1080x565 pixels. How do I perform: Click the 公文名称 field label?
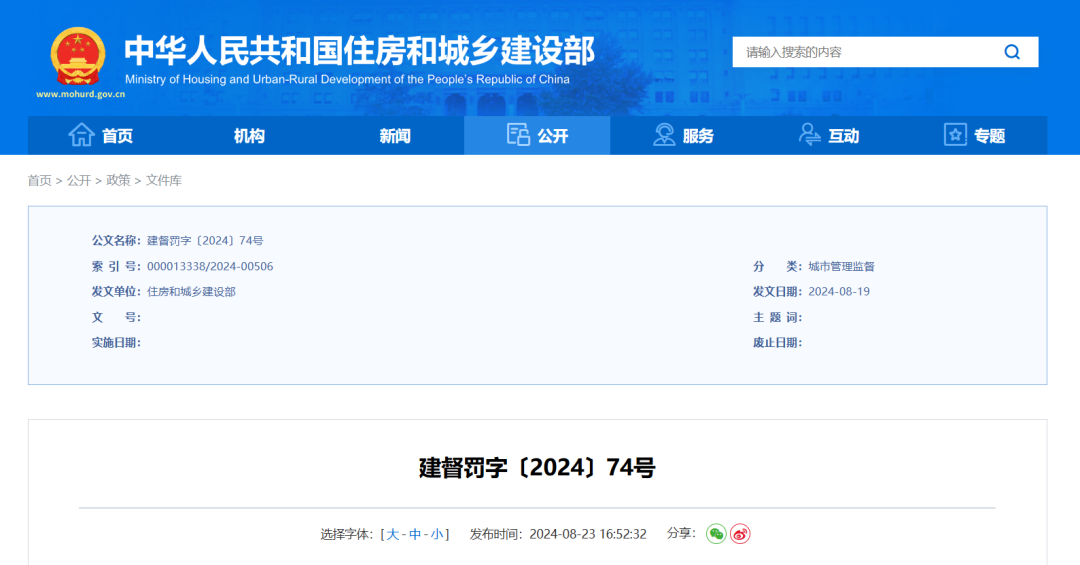click(x=116, y=240)
